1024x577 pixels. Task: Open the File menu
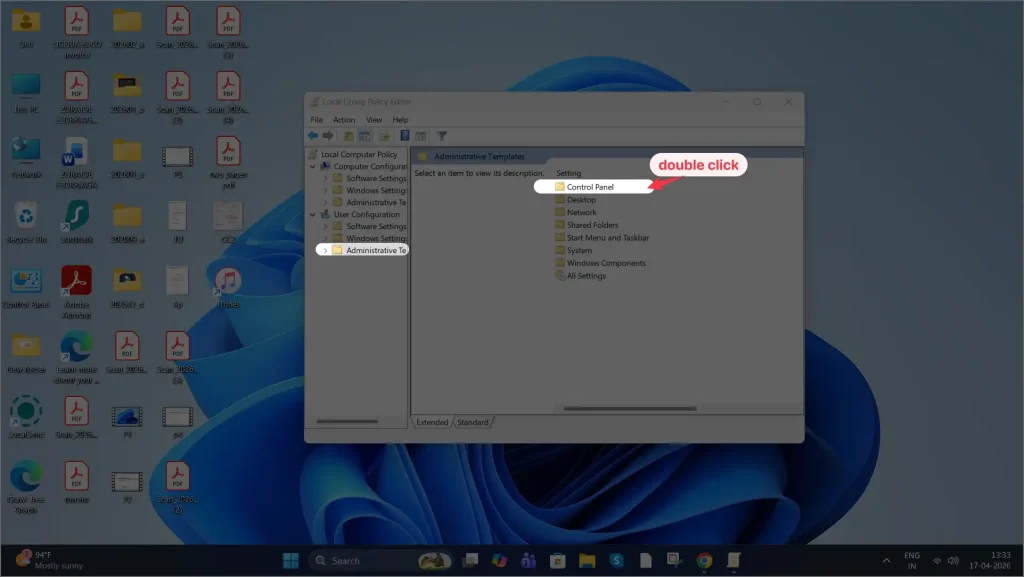pyautogui.click(x=317, y=119)
